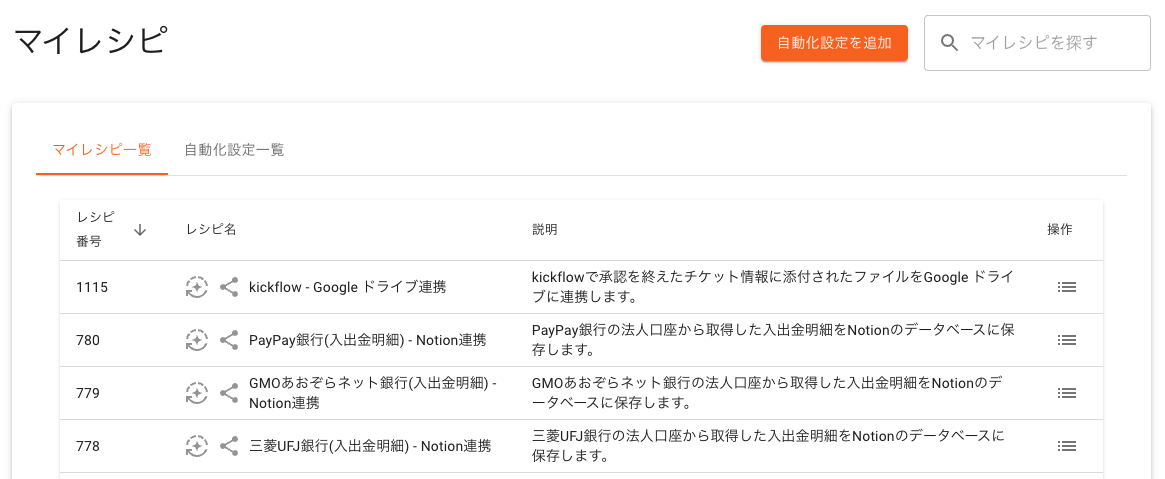Click the レシピ名 column header
1165x479 pixels.
(211, 230)
